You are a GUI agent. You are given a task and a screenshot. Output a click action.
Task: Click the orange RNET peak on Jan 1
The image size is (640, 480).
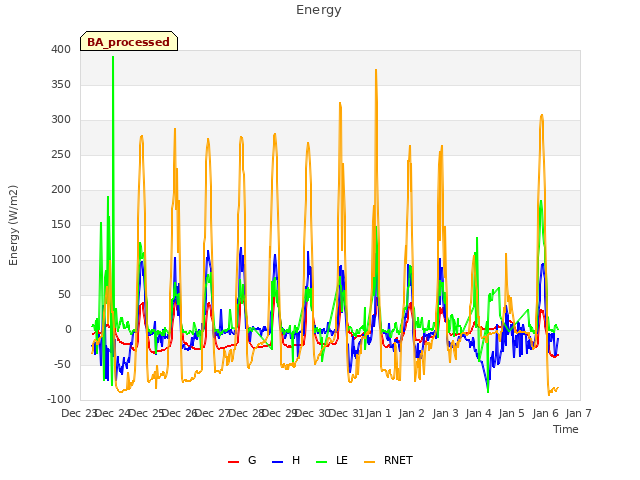(x=376, y=70)
